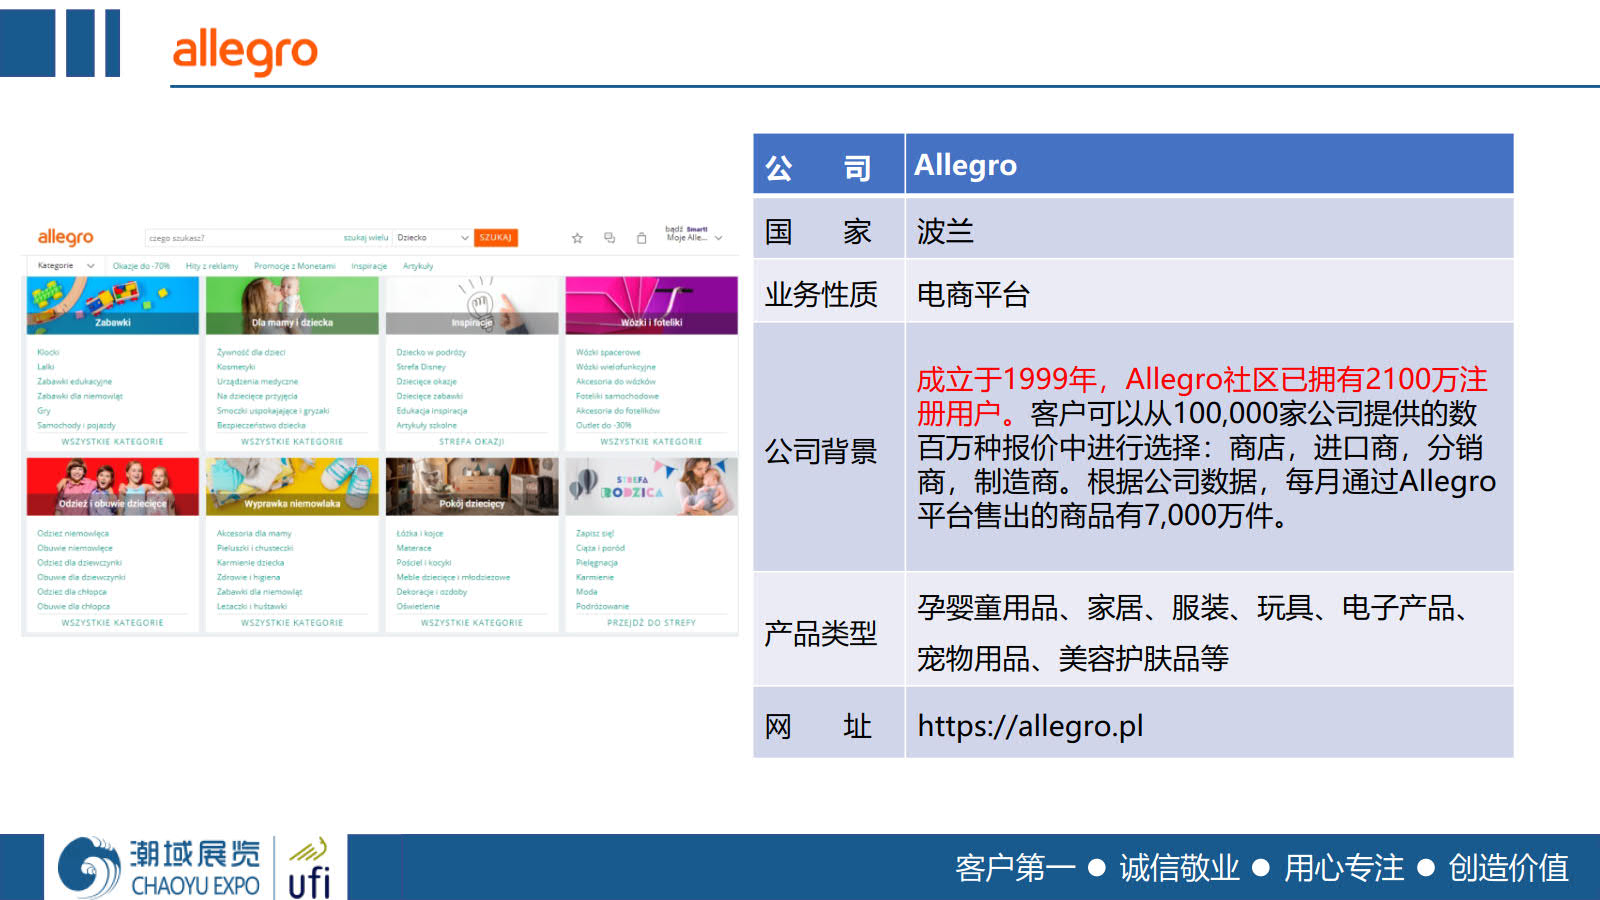Image resolution: width=1600 pixels, height=900 pixels.
Task: Click the 'Pieluszki i chusteczki' link
Action: (x=255, y=548)
